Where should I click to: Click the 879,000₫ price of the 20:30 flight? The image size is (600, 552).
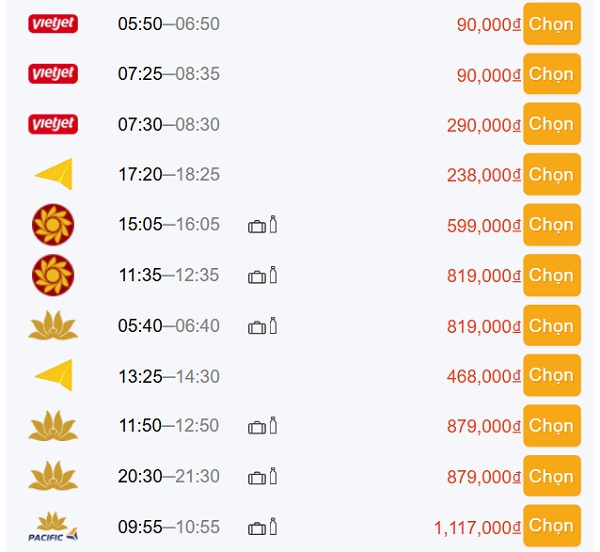click(x=483, y=476)
